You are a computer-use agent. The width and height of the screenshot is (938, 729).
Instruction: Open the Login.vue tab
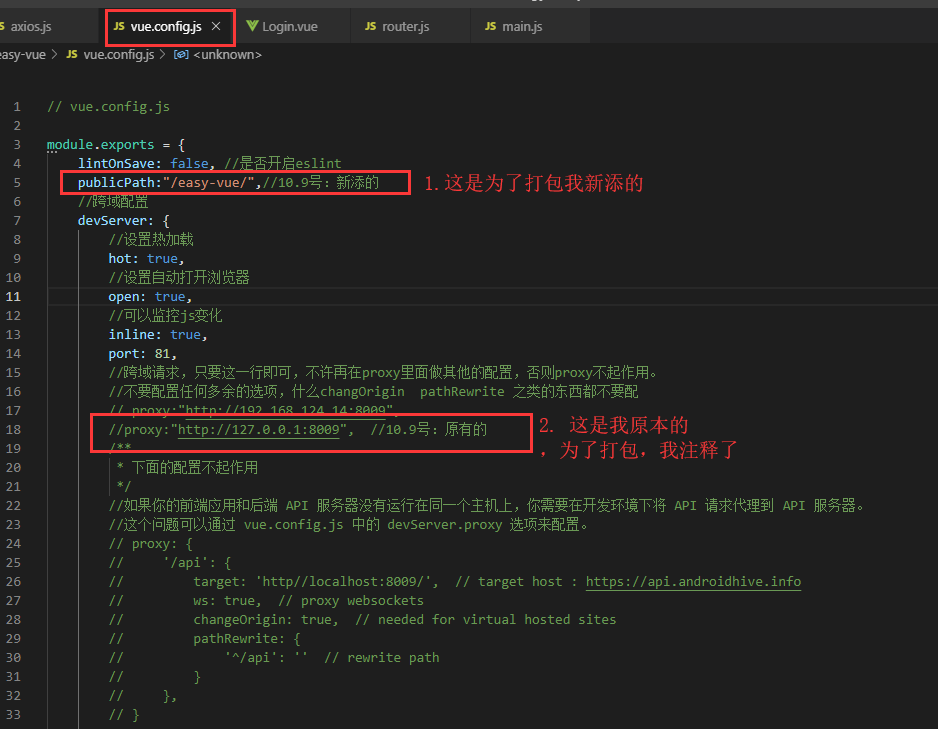[x=290, y=26]
